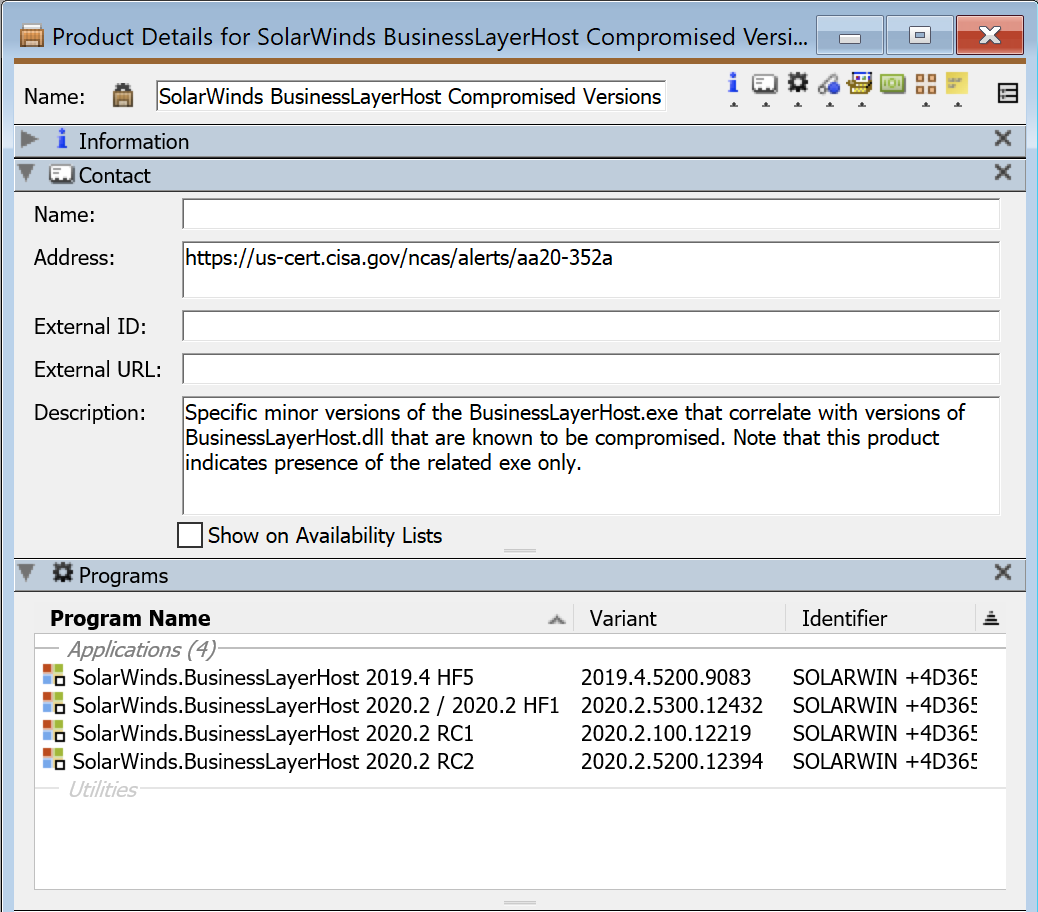1038x912 pixels.
Task: Click the Contact card toolbar icon
Action: pyautogui.click(x=765, y=84)
